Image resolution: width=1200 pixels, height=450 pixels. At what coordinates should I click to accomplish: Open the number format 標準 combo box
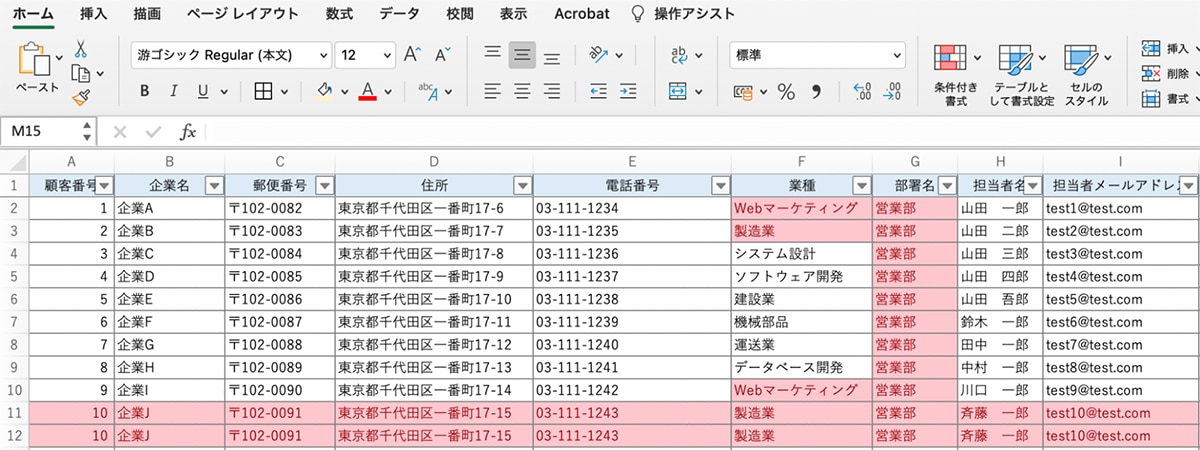(x=817, y=55)
